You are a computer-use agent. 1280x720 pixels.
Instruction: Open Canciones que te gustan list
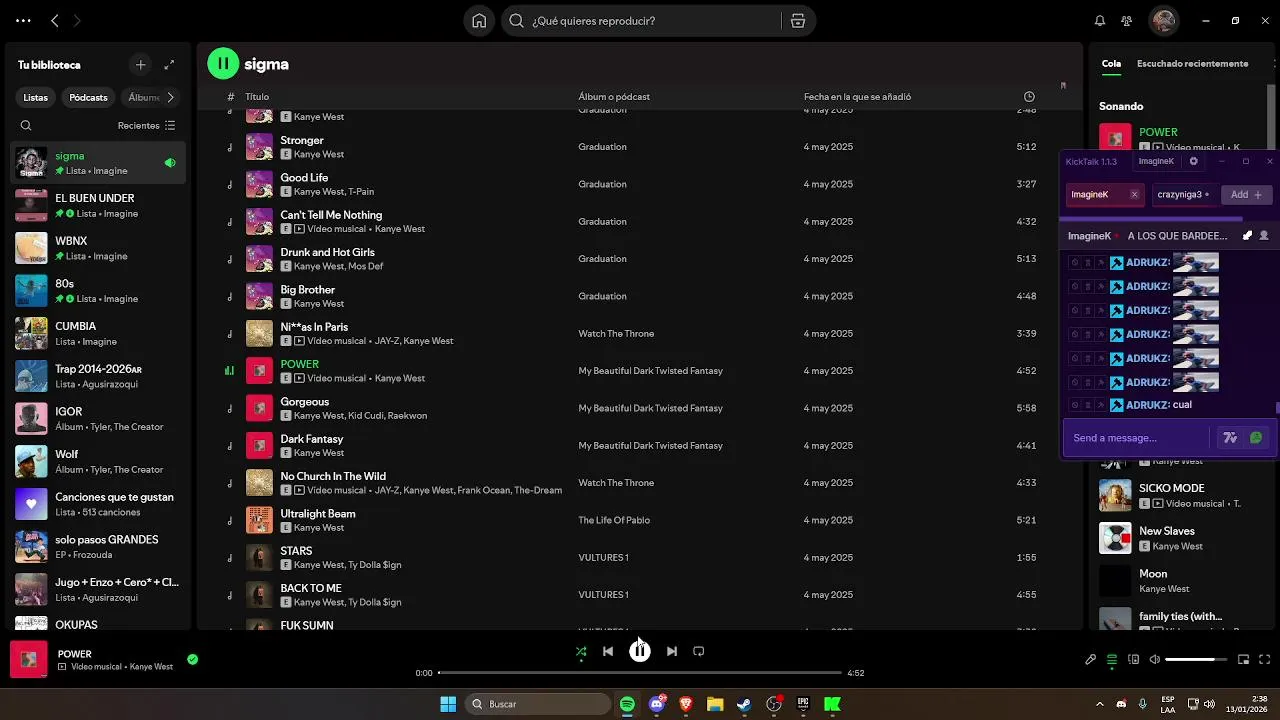(x=97, y=504)
